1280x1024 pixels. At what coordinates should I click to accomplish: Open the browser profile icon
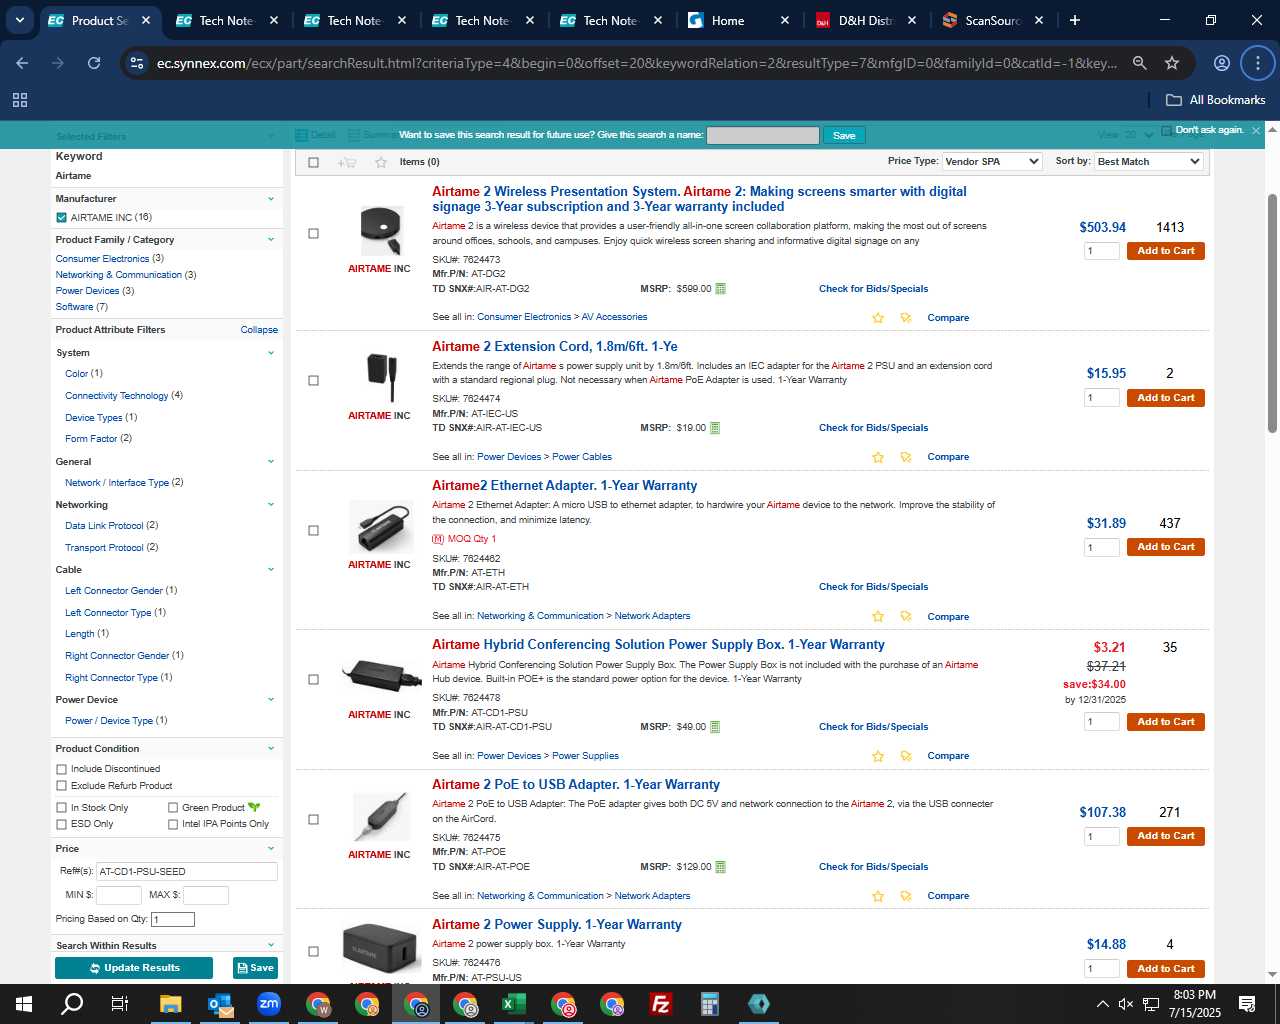(1221, 63)
